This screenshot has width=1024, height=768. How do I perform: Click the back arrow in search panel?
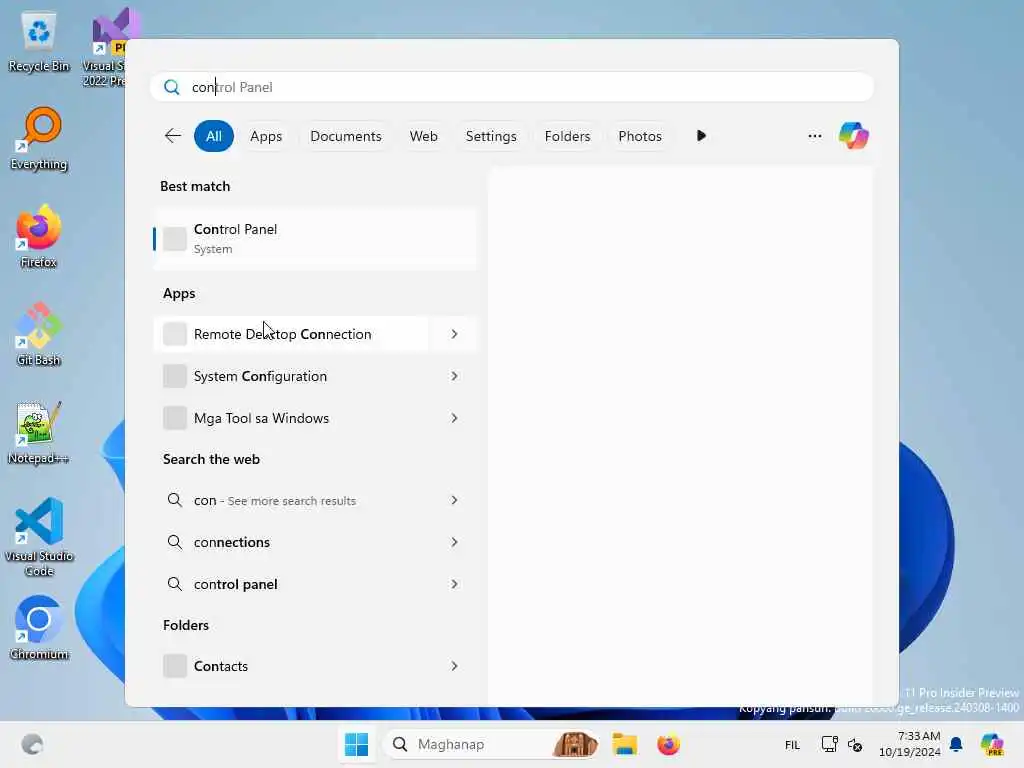pos(172,136)
